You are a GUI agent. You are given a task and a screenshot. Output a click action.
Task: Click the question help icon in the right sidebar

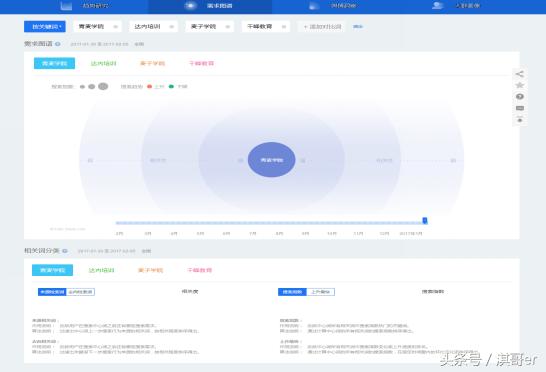(520, 97)
